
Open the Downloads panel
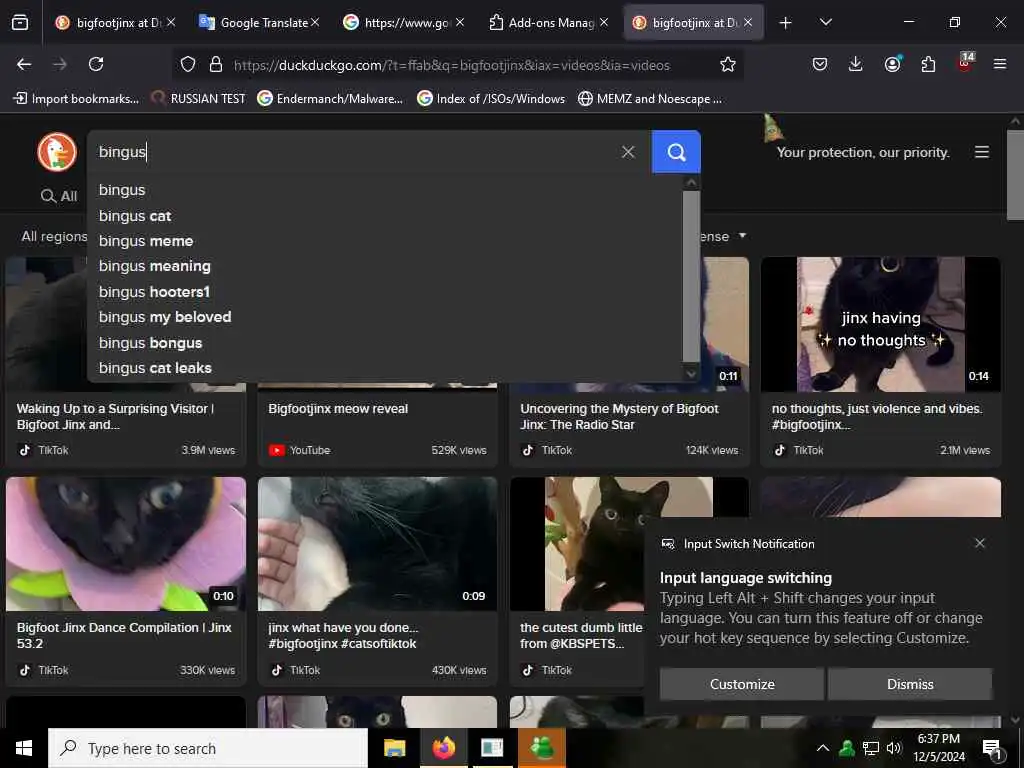click(856, 64)
